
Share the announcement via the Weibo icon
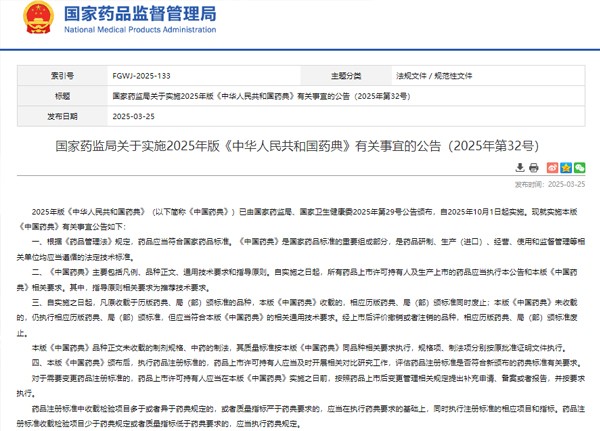(x=552, y=168)
